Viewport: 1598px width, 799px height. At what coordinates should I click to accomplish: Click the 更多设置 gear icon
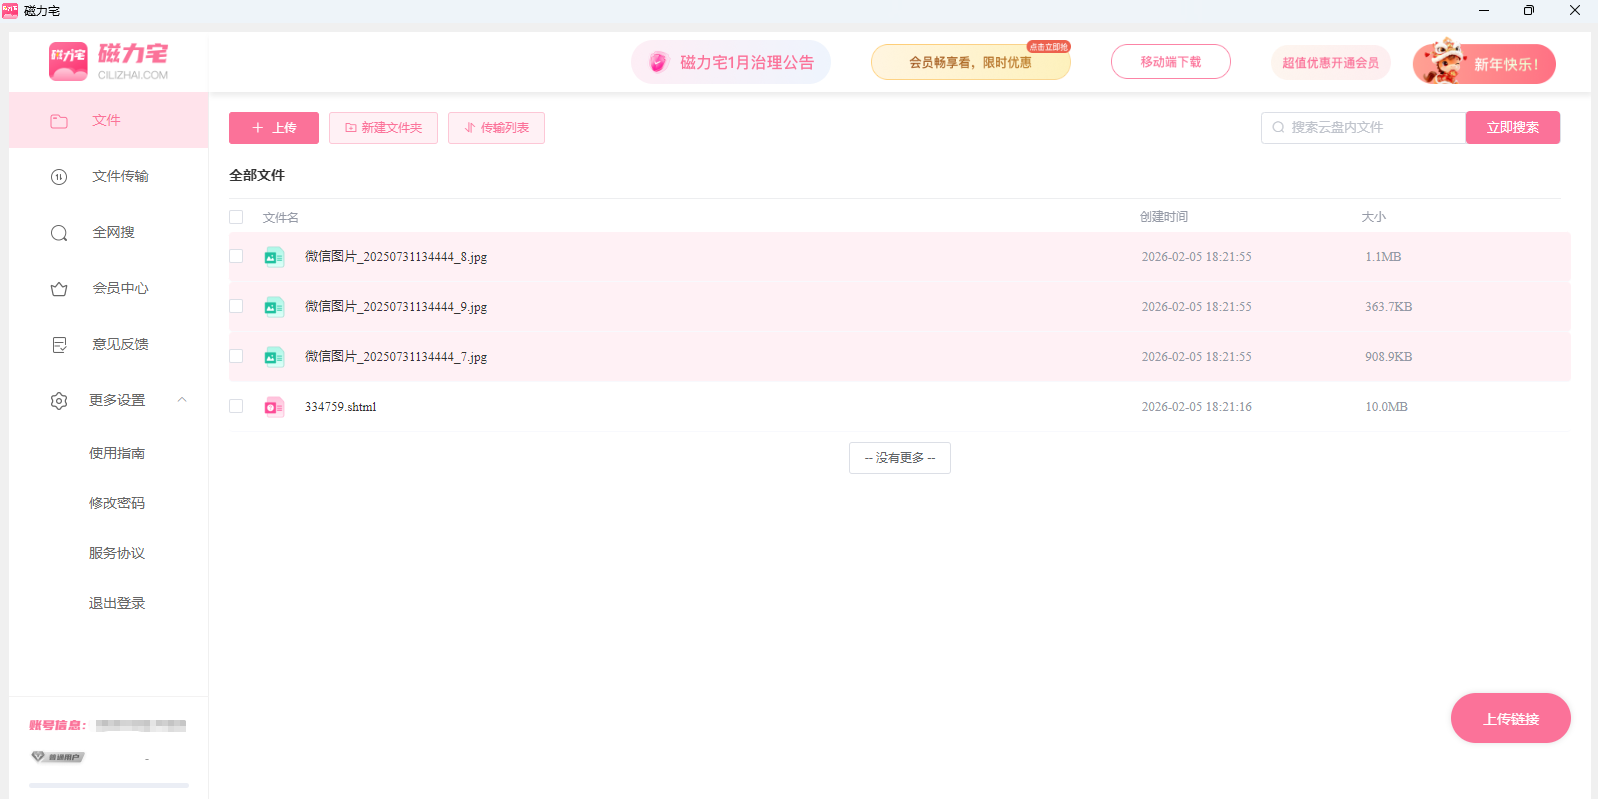pyautogui.click(x=59, y=401)
